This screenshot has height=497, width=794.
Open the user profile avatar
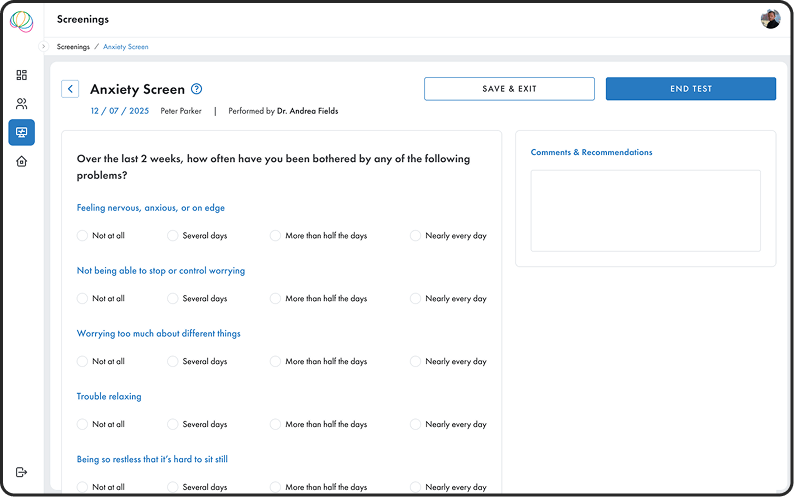[770, 19]
